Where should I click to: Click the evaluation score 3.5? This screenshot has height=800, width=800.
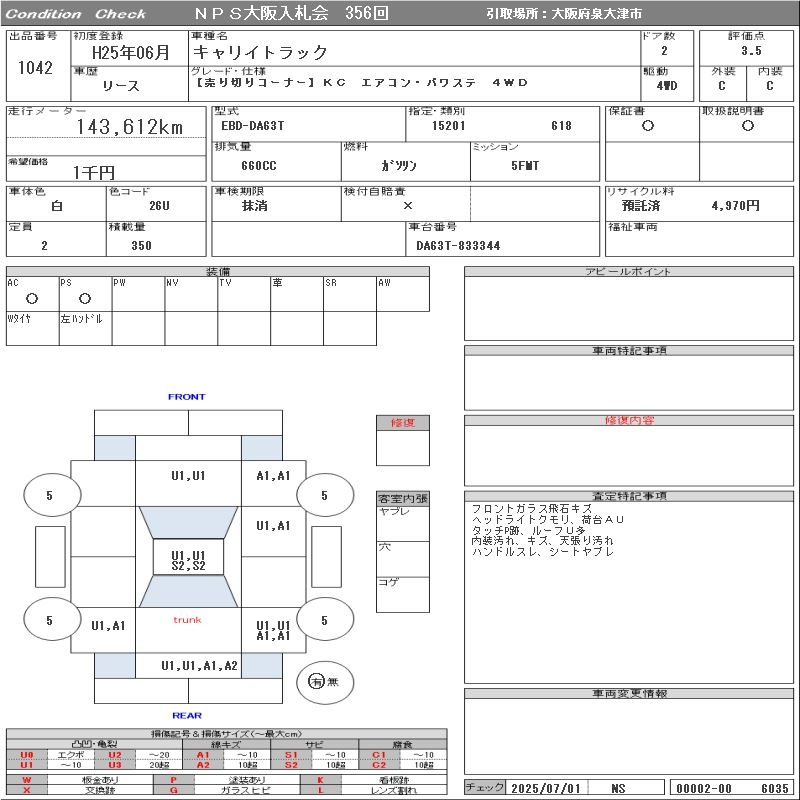(x=751, y=51)
